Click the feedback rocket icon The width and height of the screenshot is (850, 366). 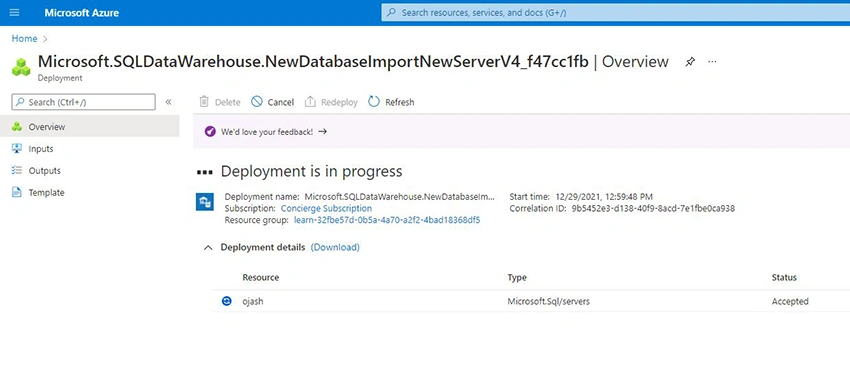210,131
